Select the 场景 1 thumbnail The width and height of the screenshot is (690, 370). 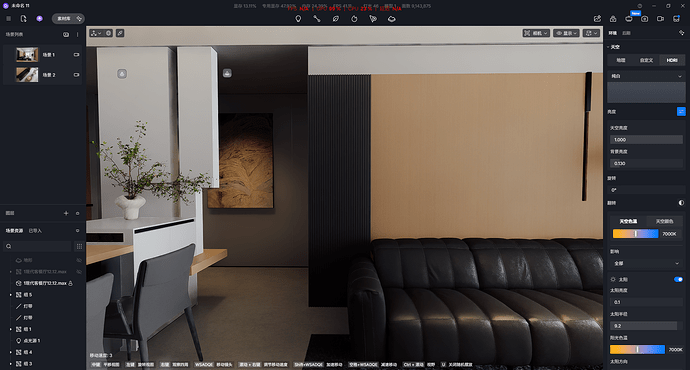(27, 55)
